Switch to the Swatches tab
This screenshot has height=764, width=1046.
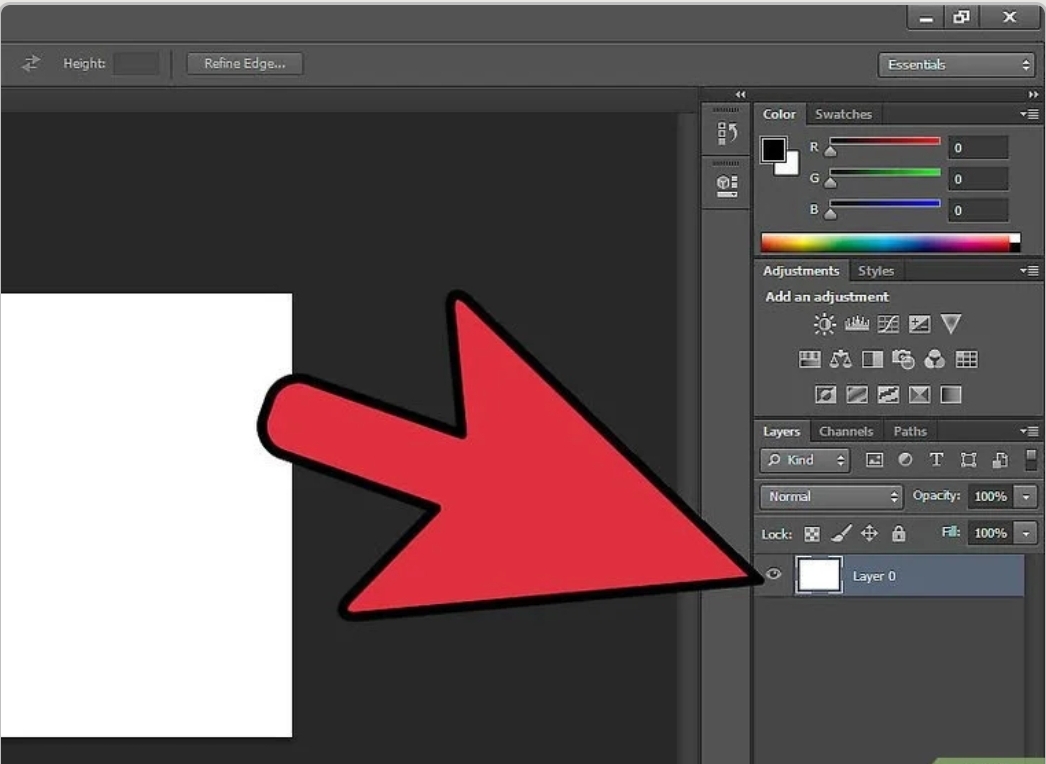843,114
